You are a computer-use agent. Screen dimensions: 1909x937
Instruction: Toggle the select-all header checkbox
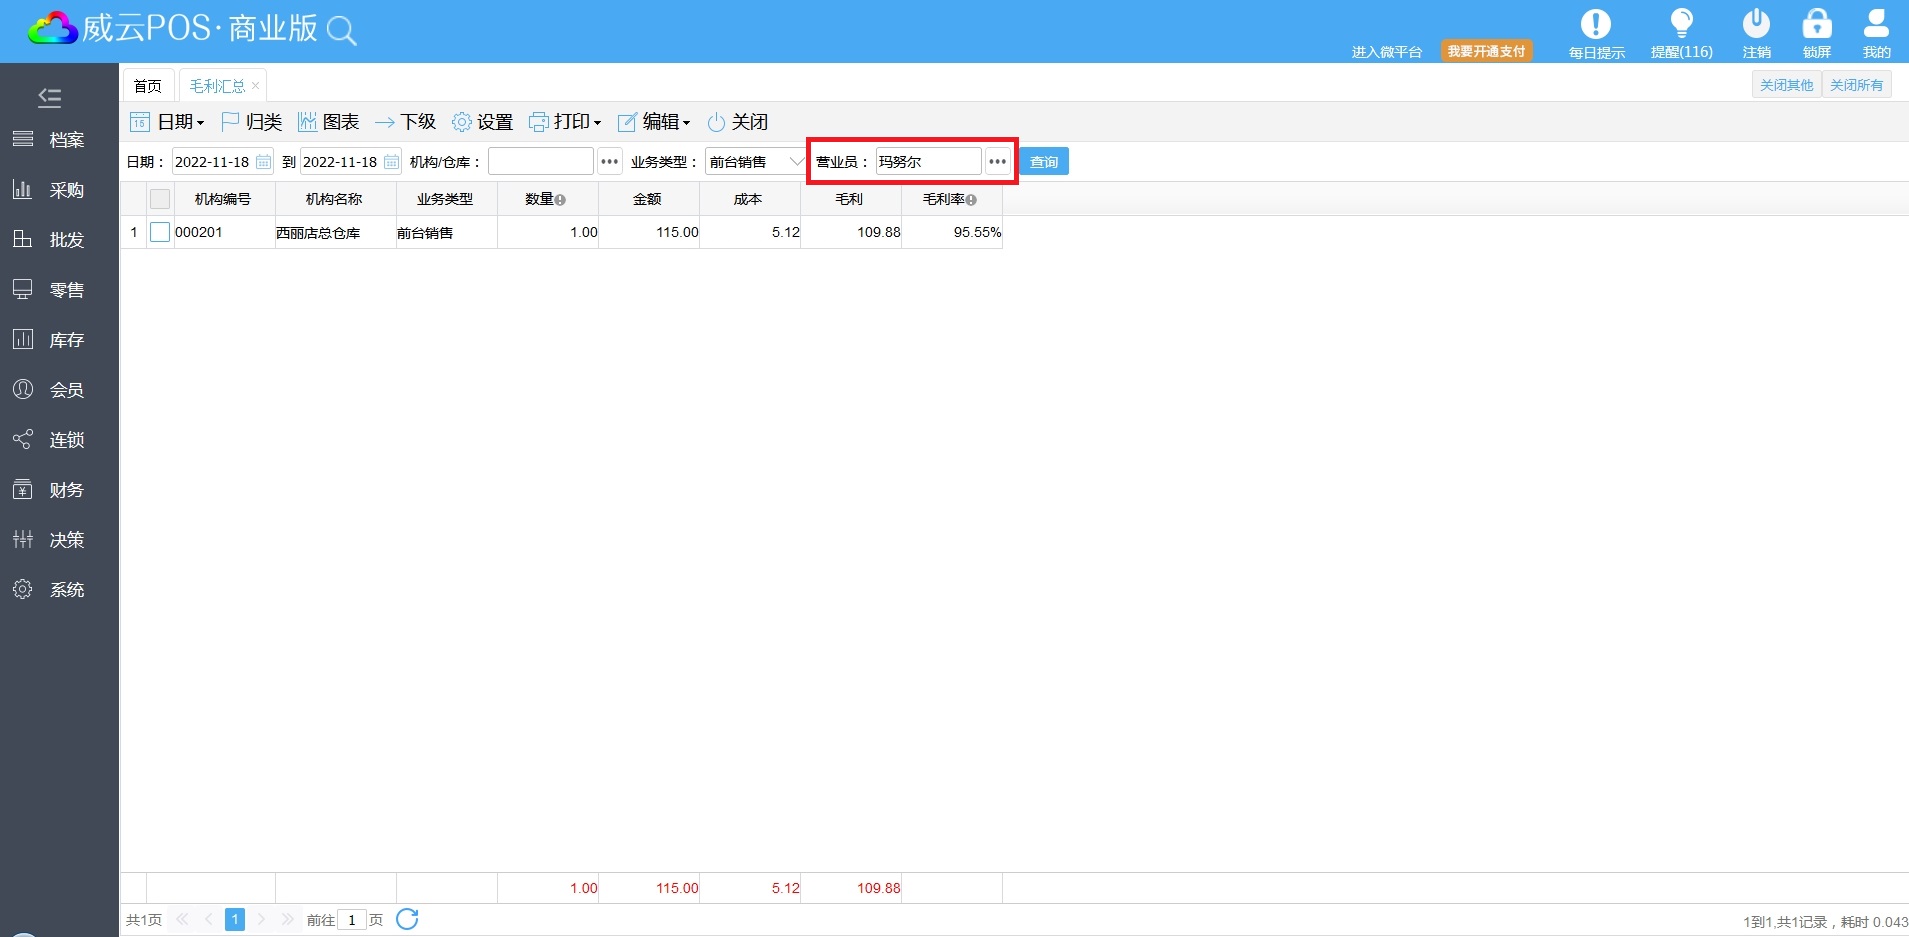(160, 199)
